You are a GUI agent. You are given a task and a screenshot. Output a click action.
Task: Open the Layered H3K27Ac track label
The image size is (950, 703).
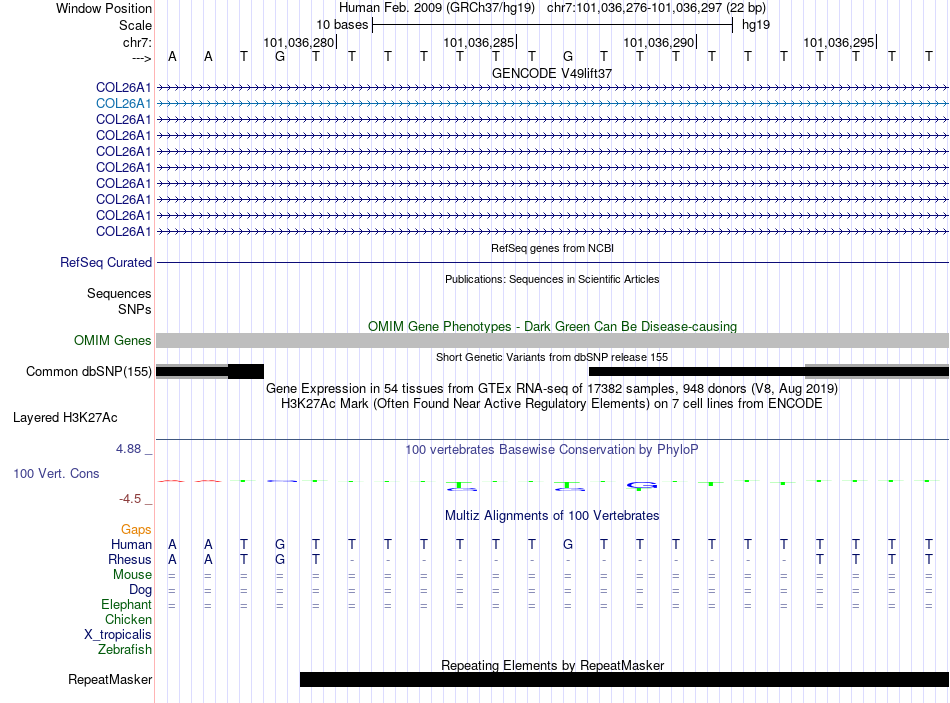point(65,418)
